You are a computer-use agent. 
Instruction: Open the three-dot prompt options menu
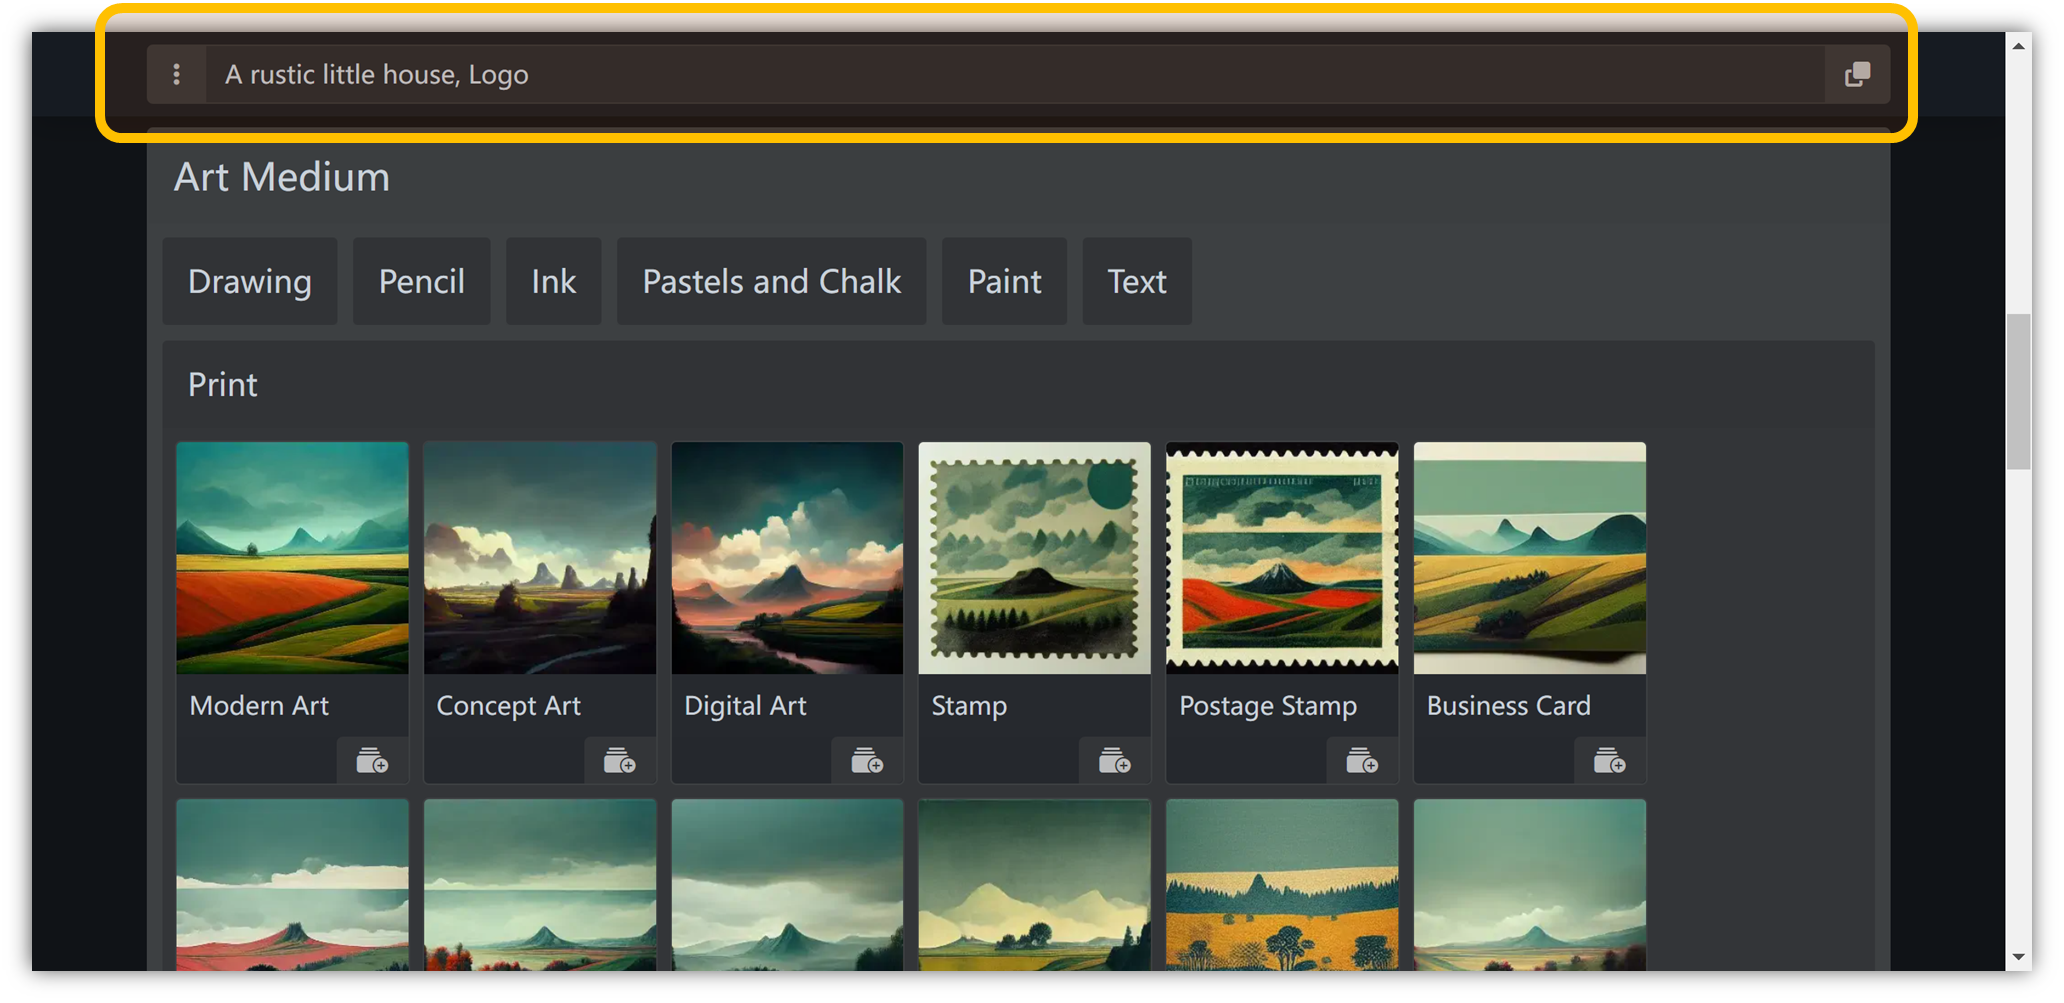[x=176, y=74]
